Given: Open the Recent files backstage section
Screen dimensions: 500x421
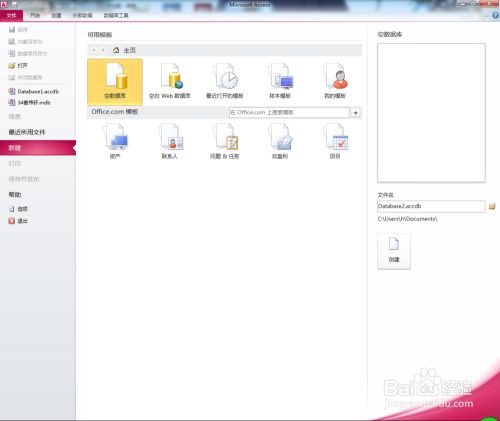Looking at the screenshot, I should [27, 132].
